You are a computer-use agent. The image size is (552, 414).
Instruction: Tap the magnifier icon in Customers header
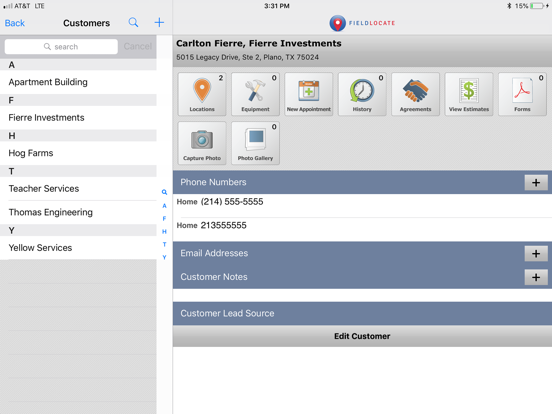pyautogui.click(x=133, y=23)
